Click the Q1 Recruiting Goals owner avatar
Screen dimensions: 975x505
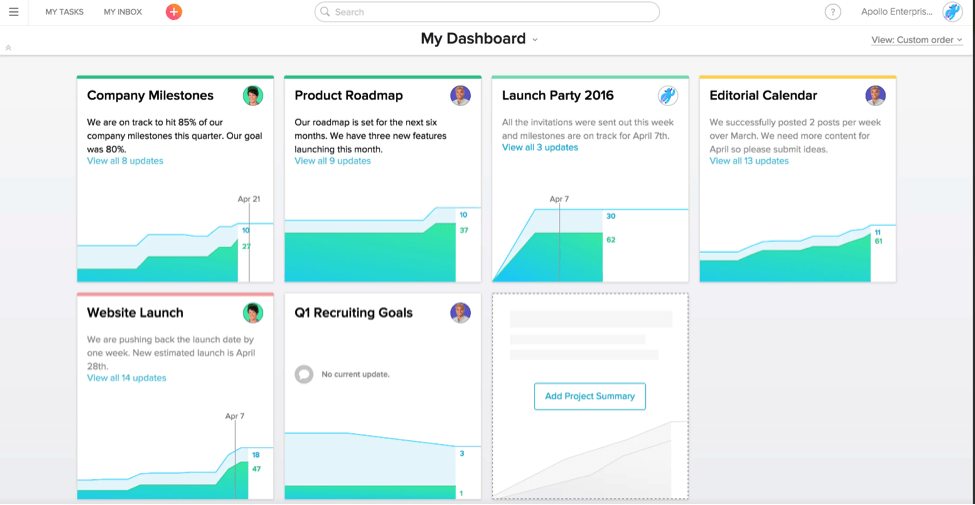461,313
